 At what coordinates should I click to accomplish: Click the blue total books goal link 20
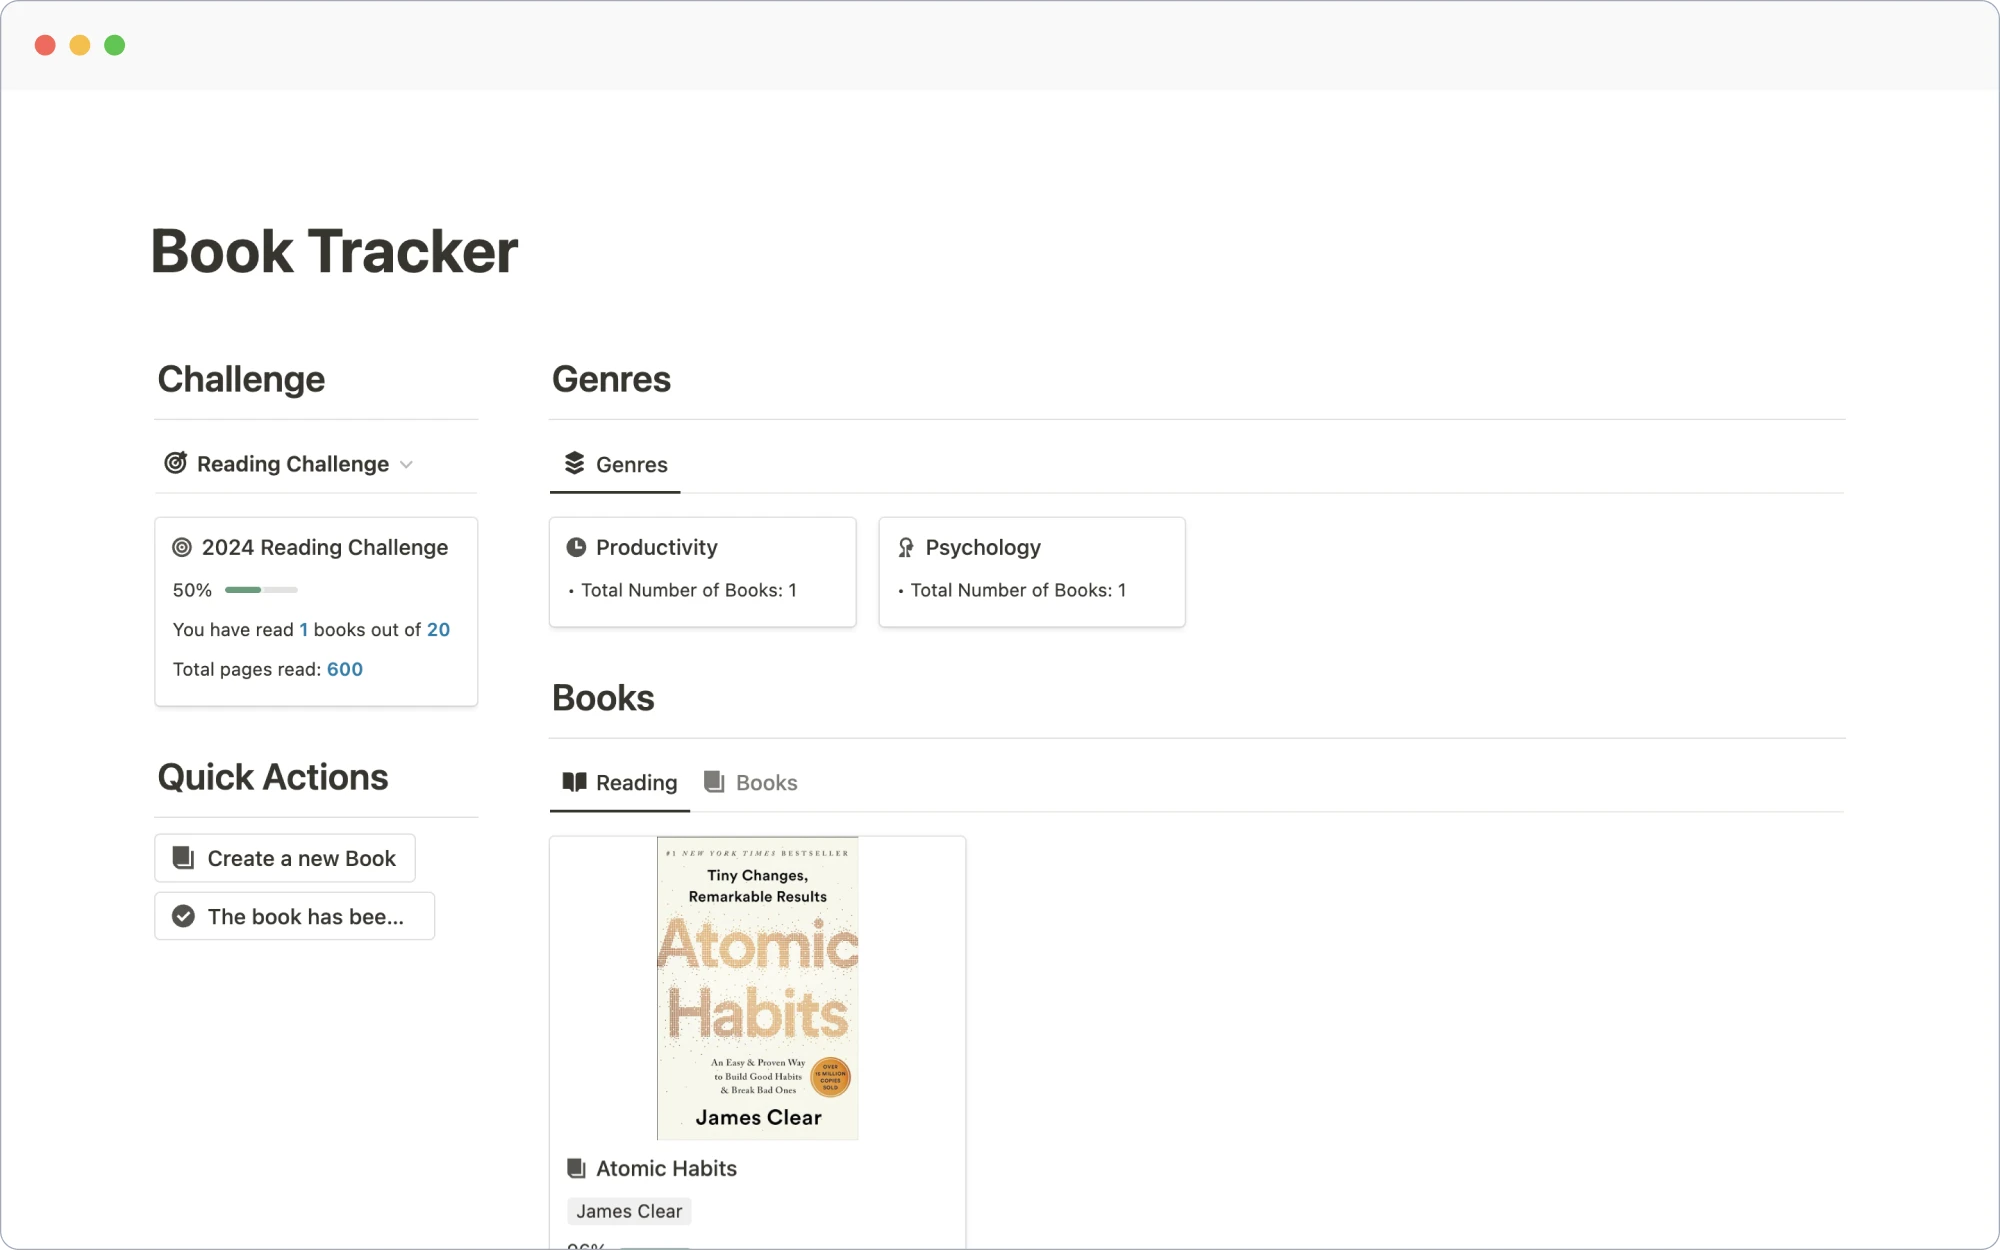[438, 629]
